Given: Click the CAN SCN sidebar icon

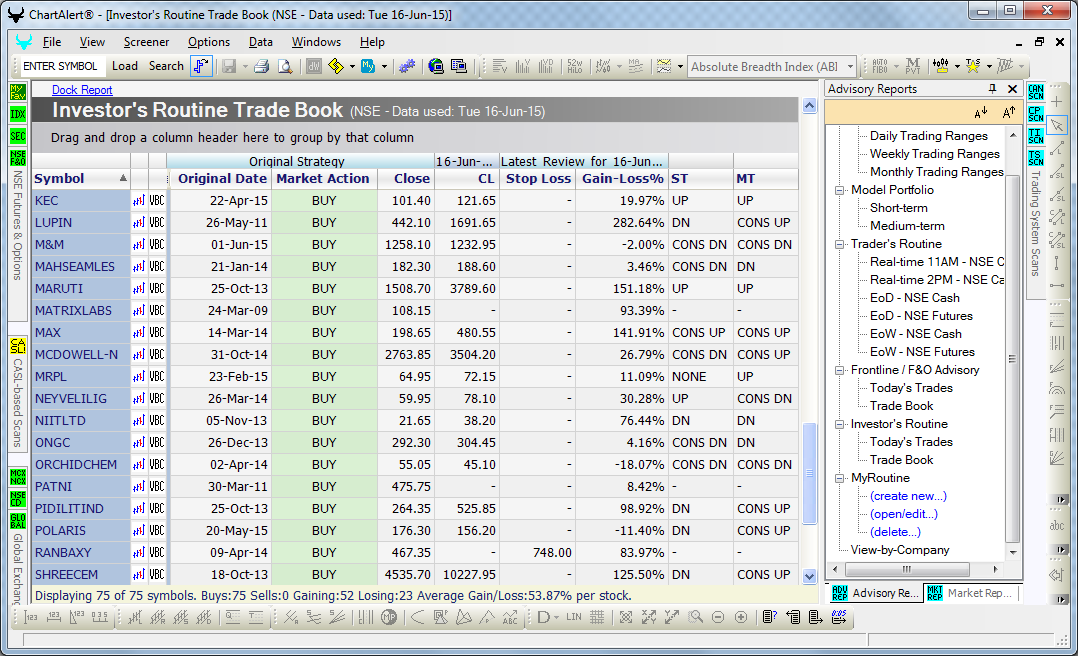Looking at the screenshot, I should click(1036, 91).
